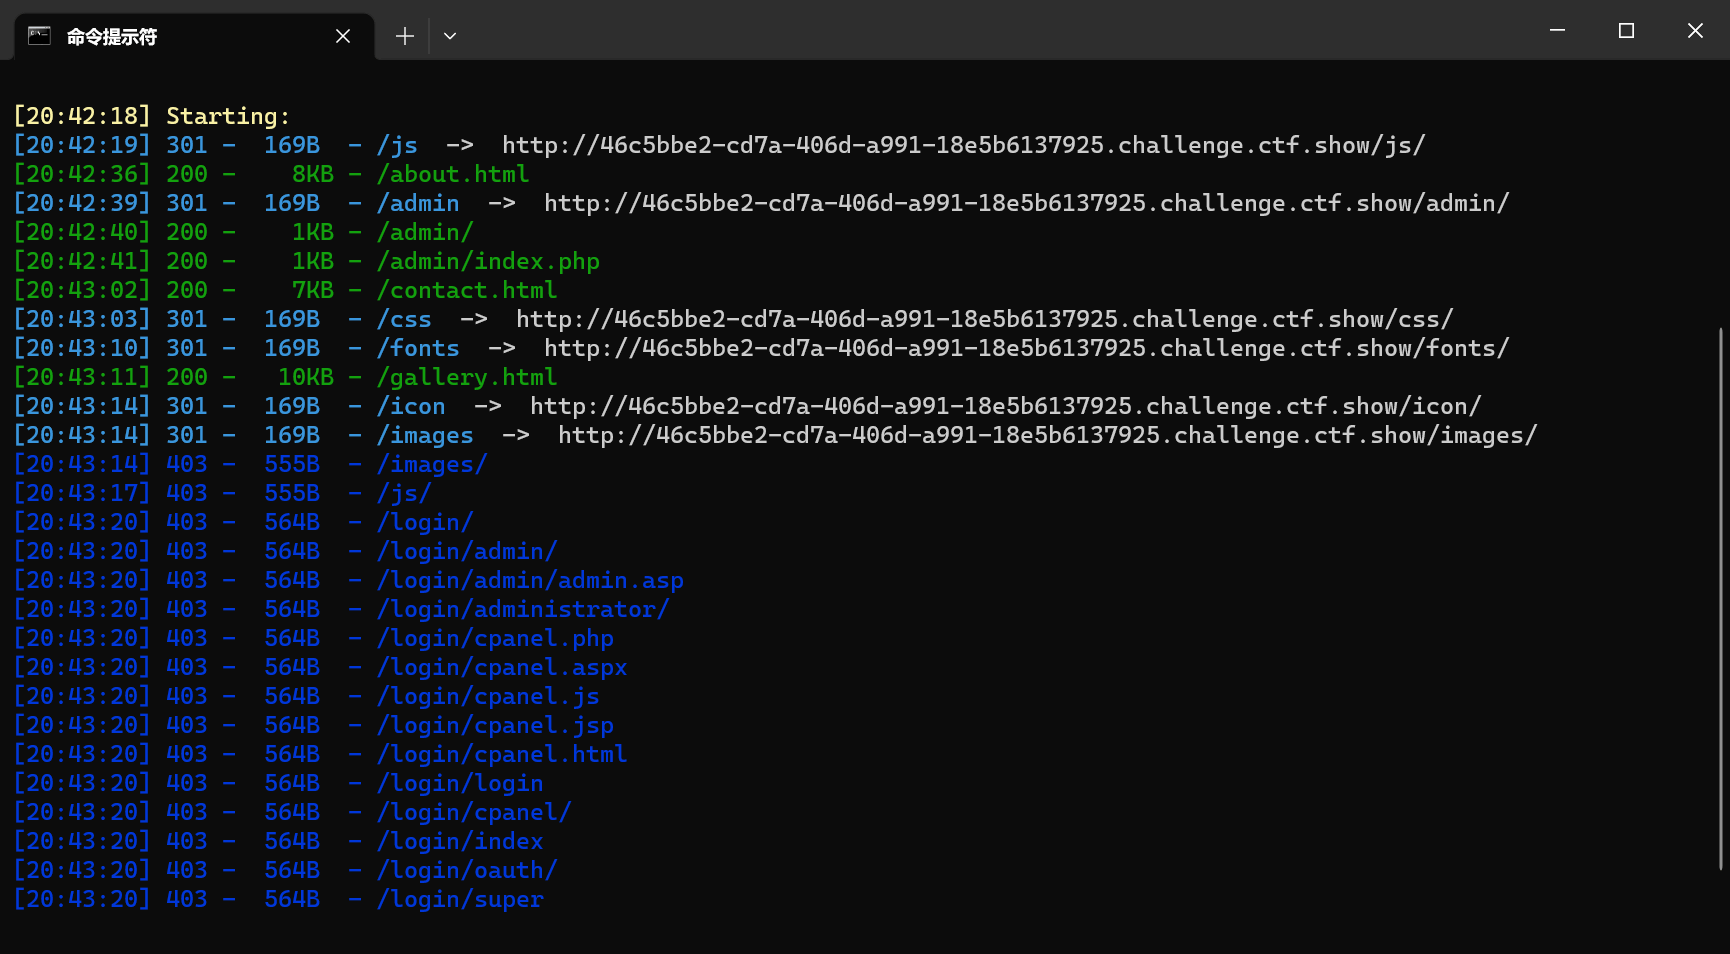The width and height of the screenshot is (1730, 954).
Task: Click the Command Prompt tab icon
Action: click(39, 36)
